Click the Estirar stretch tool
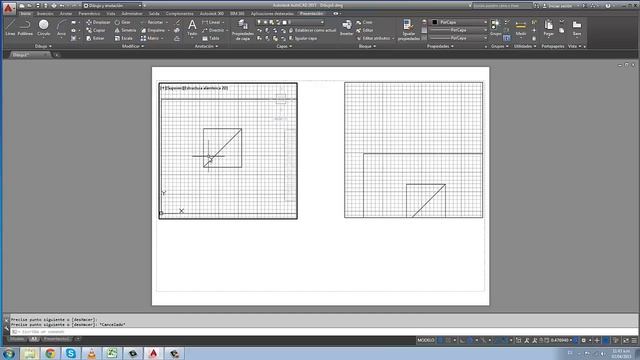This screenshot has height=360, width=640. coord(96,38)
